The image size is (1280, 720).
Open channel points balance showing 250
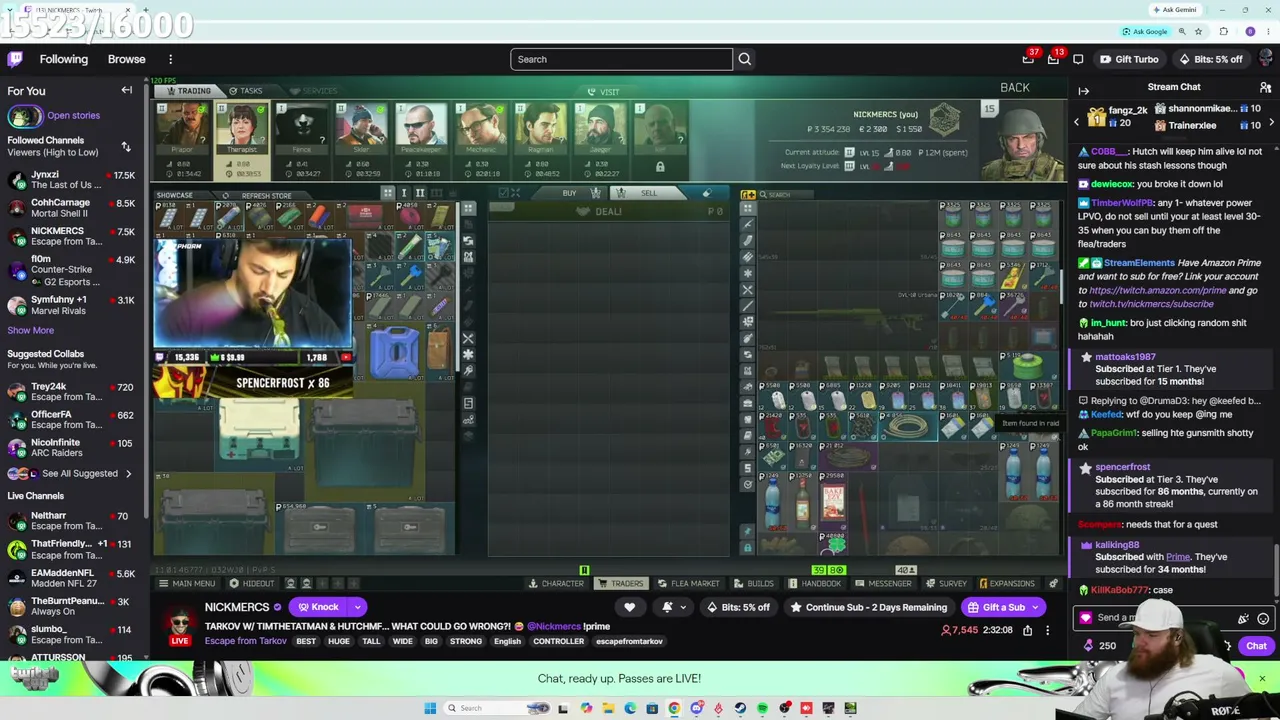click(1098, 646)
